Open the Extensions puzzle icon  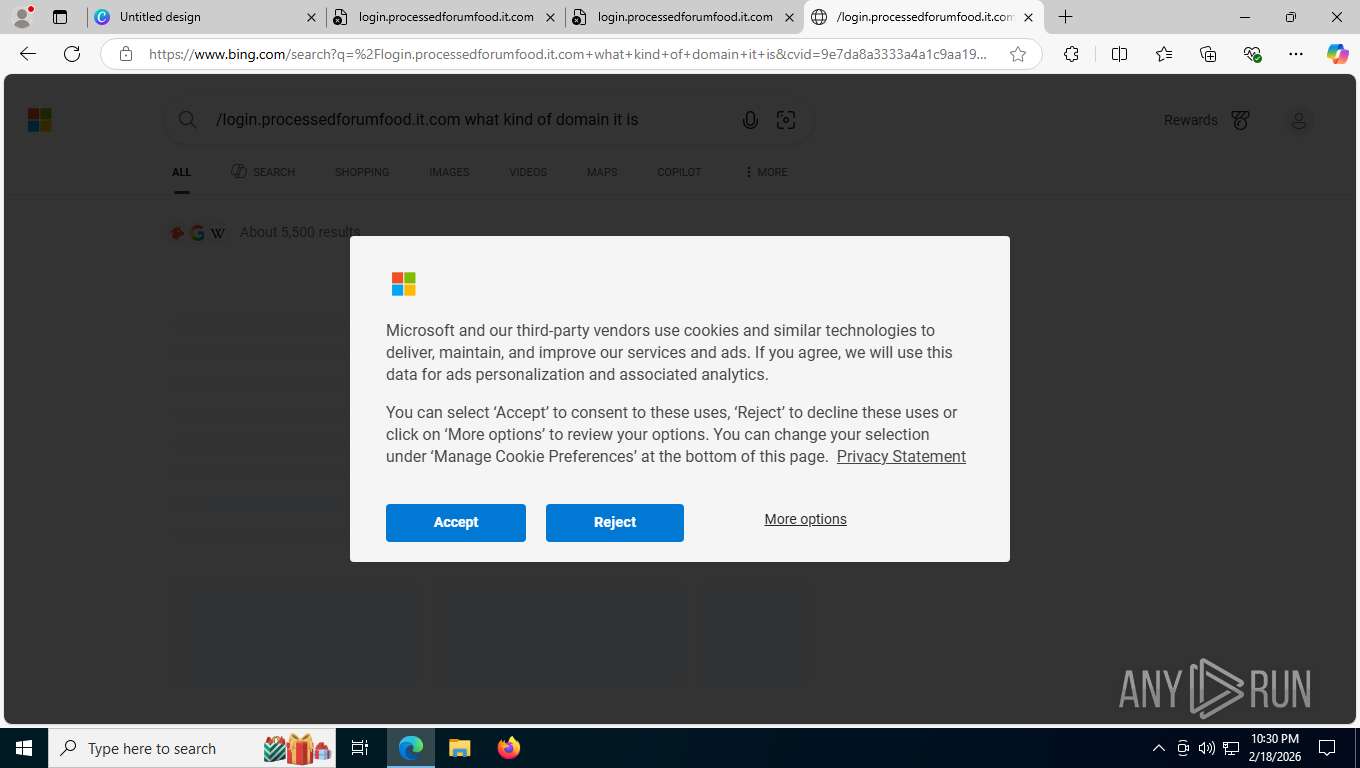point(1071,54)
